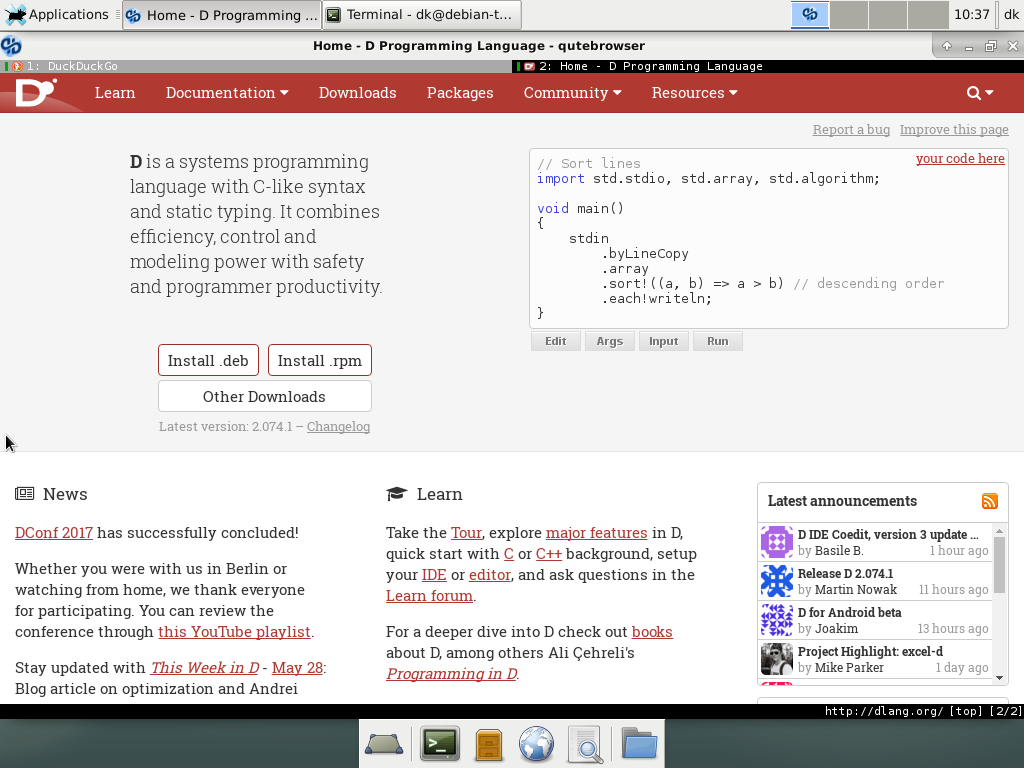1024x768 pixels.
Task: Open DConf 2017 link
Action: click(54, 532)
